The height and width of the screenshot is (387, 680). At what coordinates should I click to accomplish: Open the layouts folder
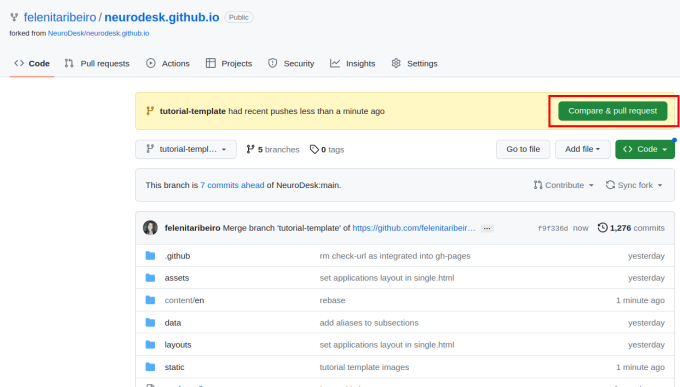pos(178,345)
